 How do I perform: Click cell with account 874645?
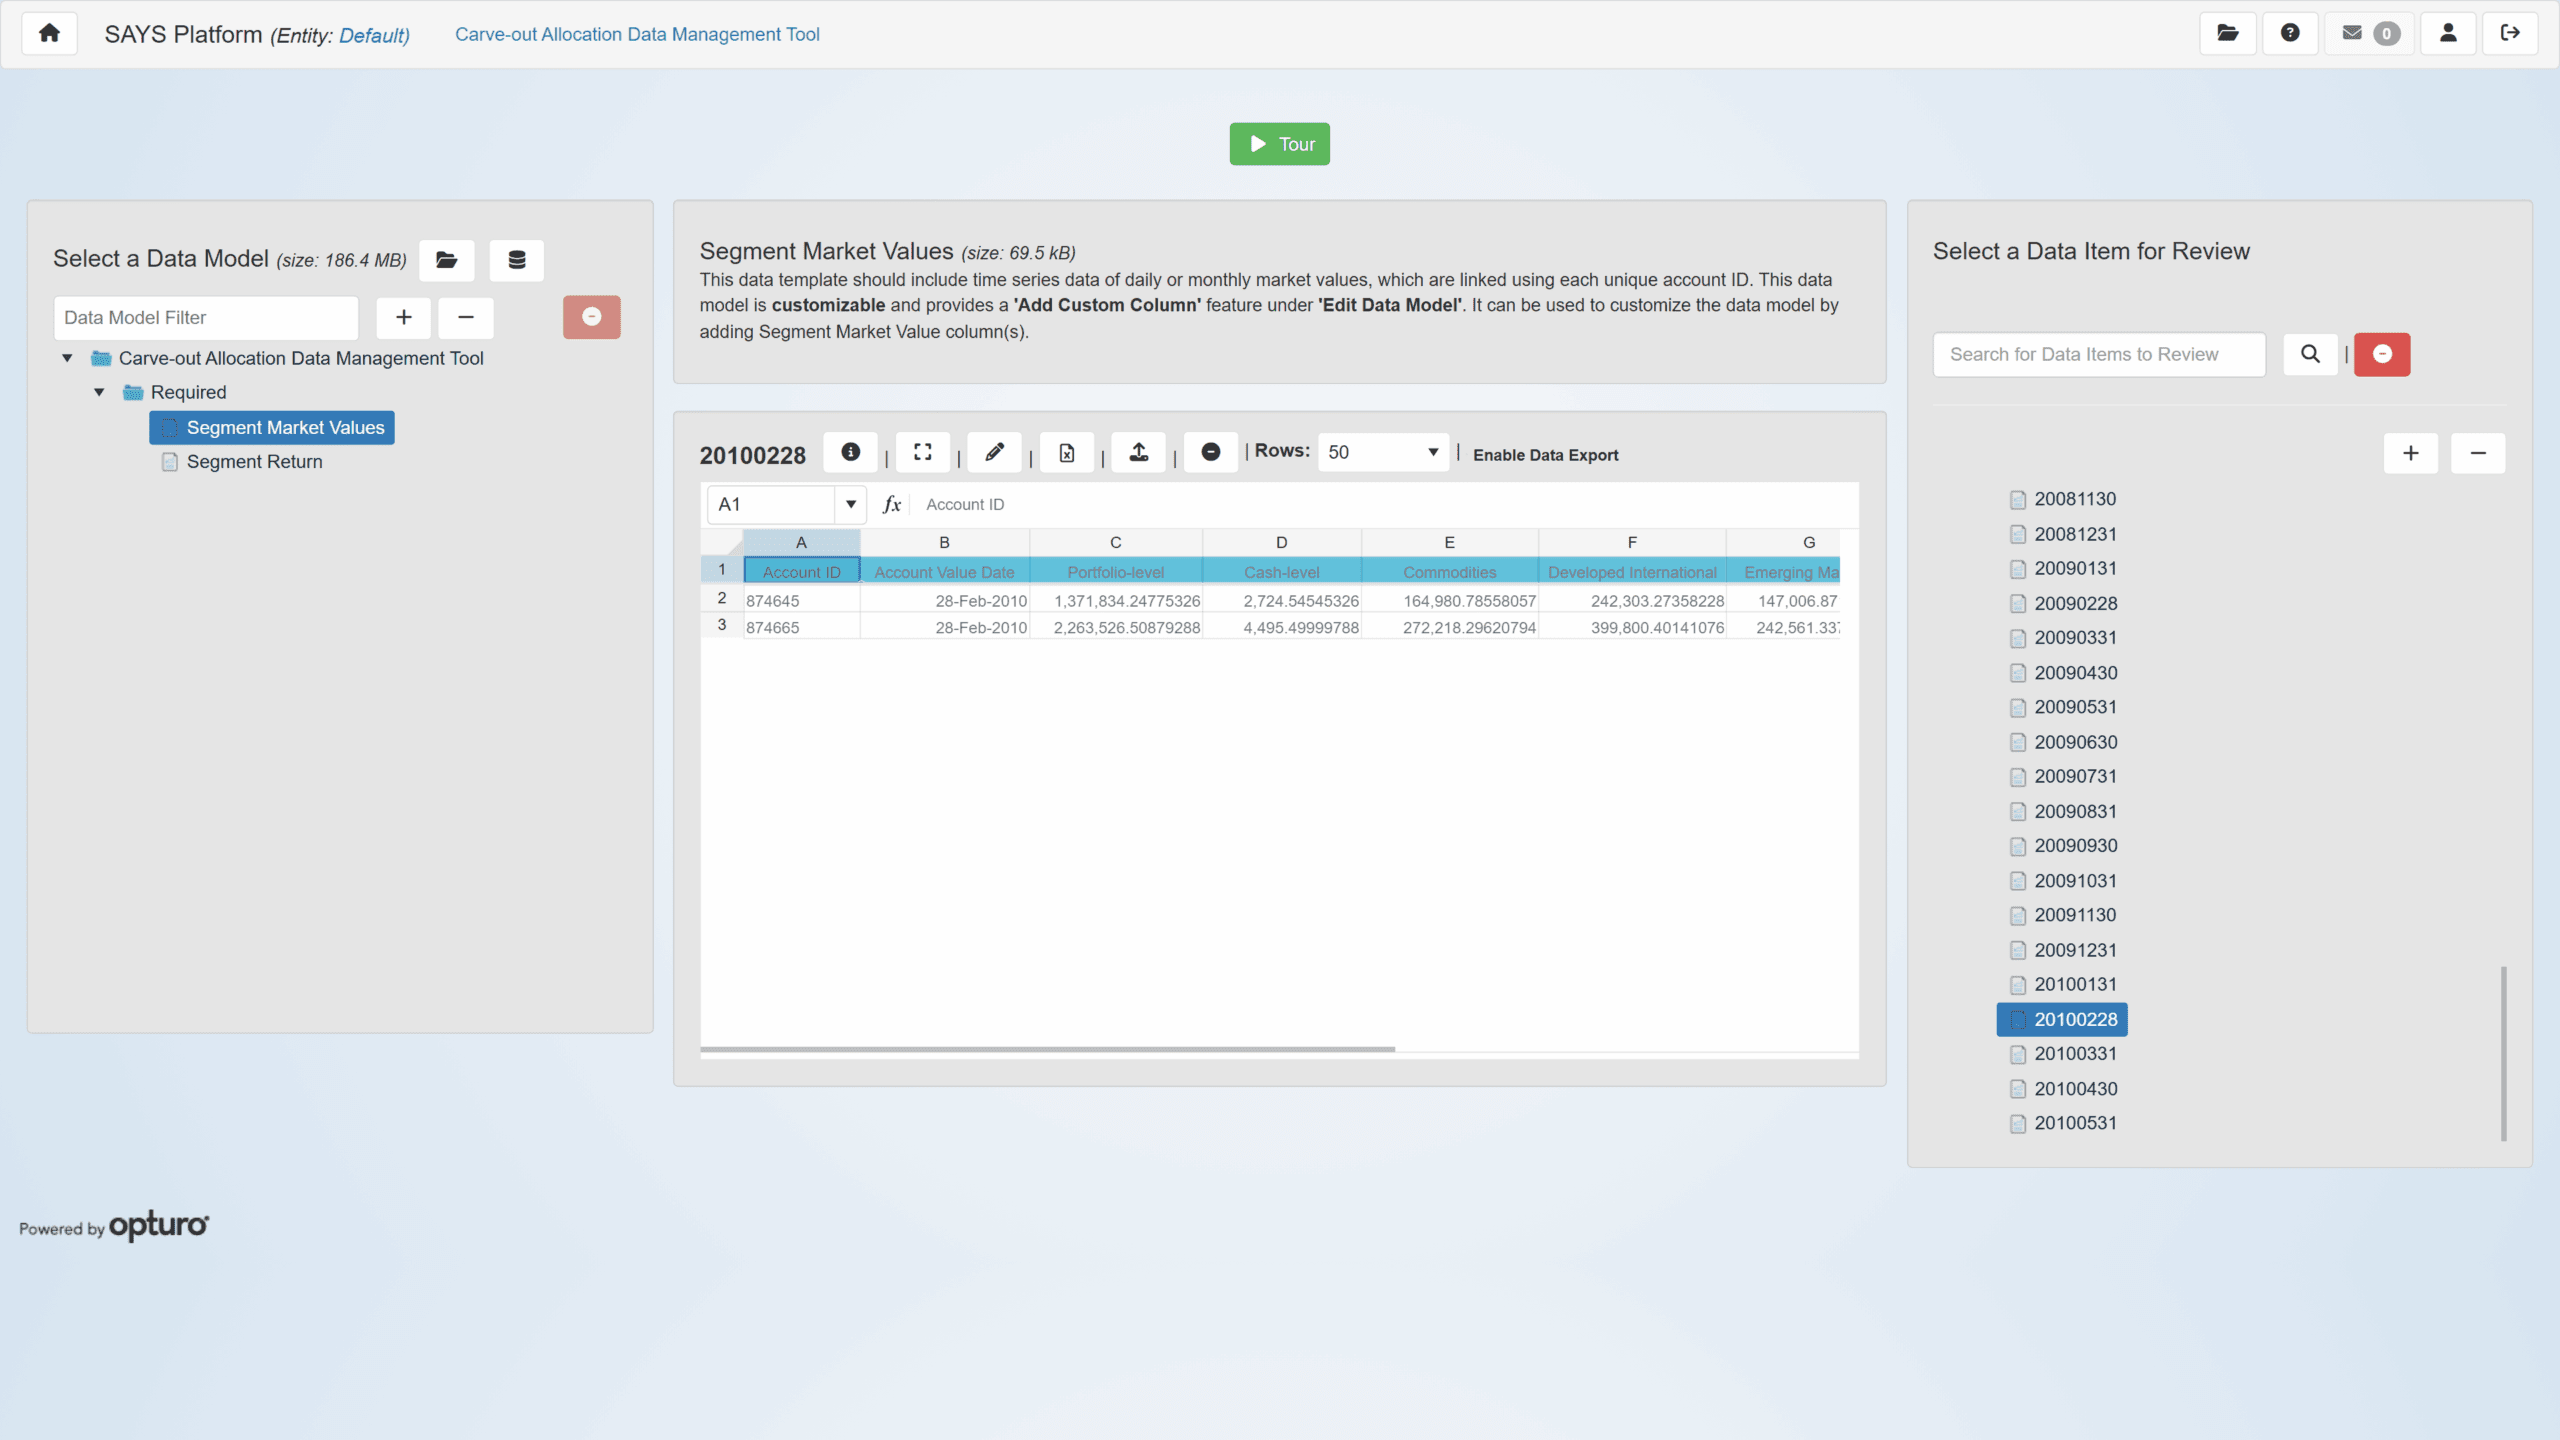(801, 600)
